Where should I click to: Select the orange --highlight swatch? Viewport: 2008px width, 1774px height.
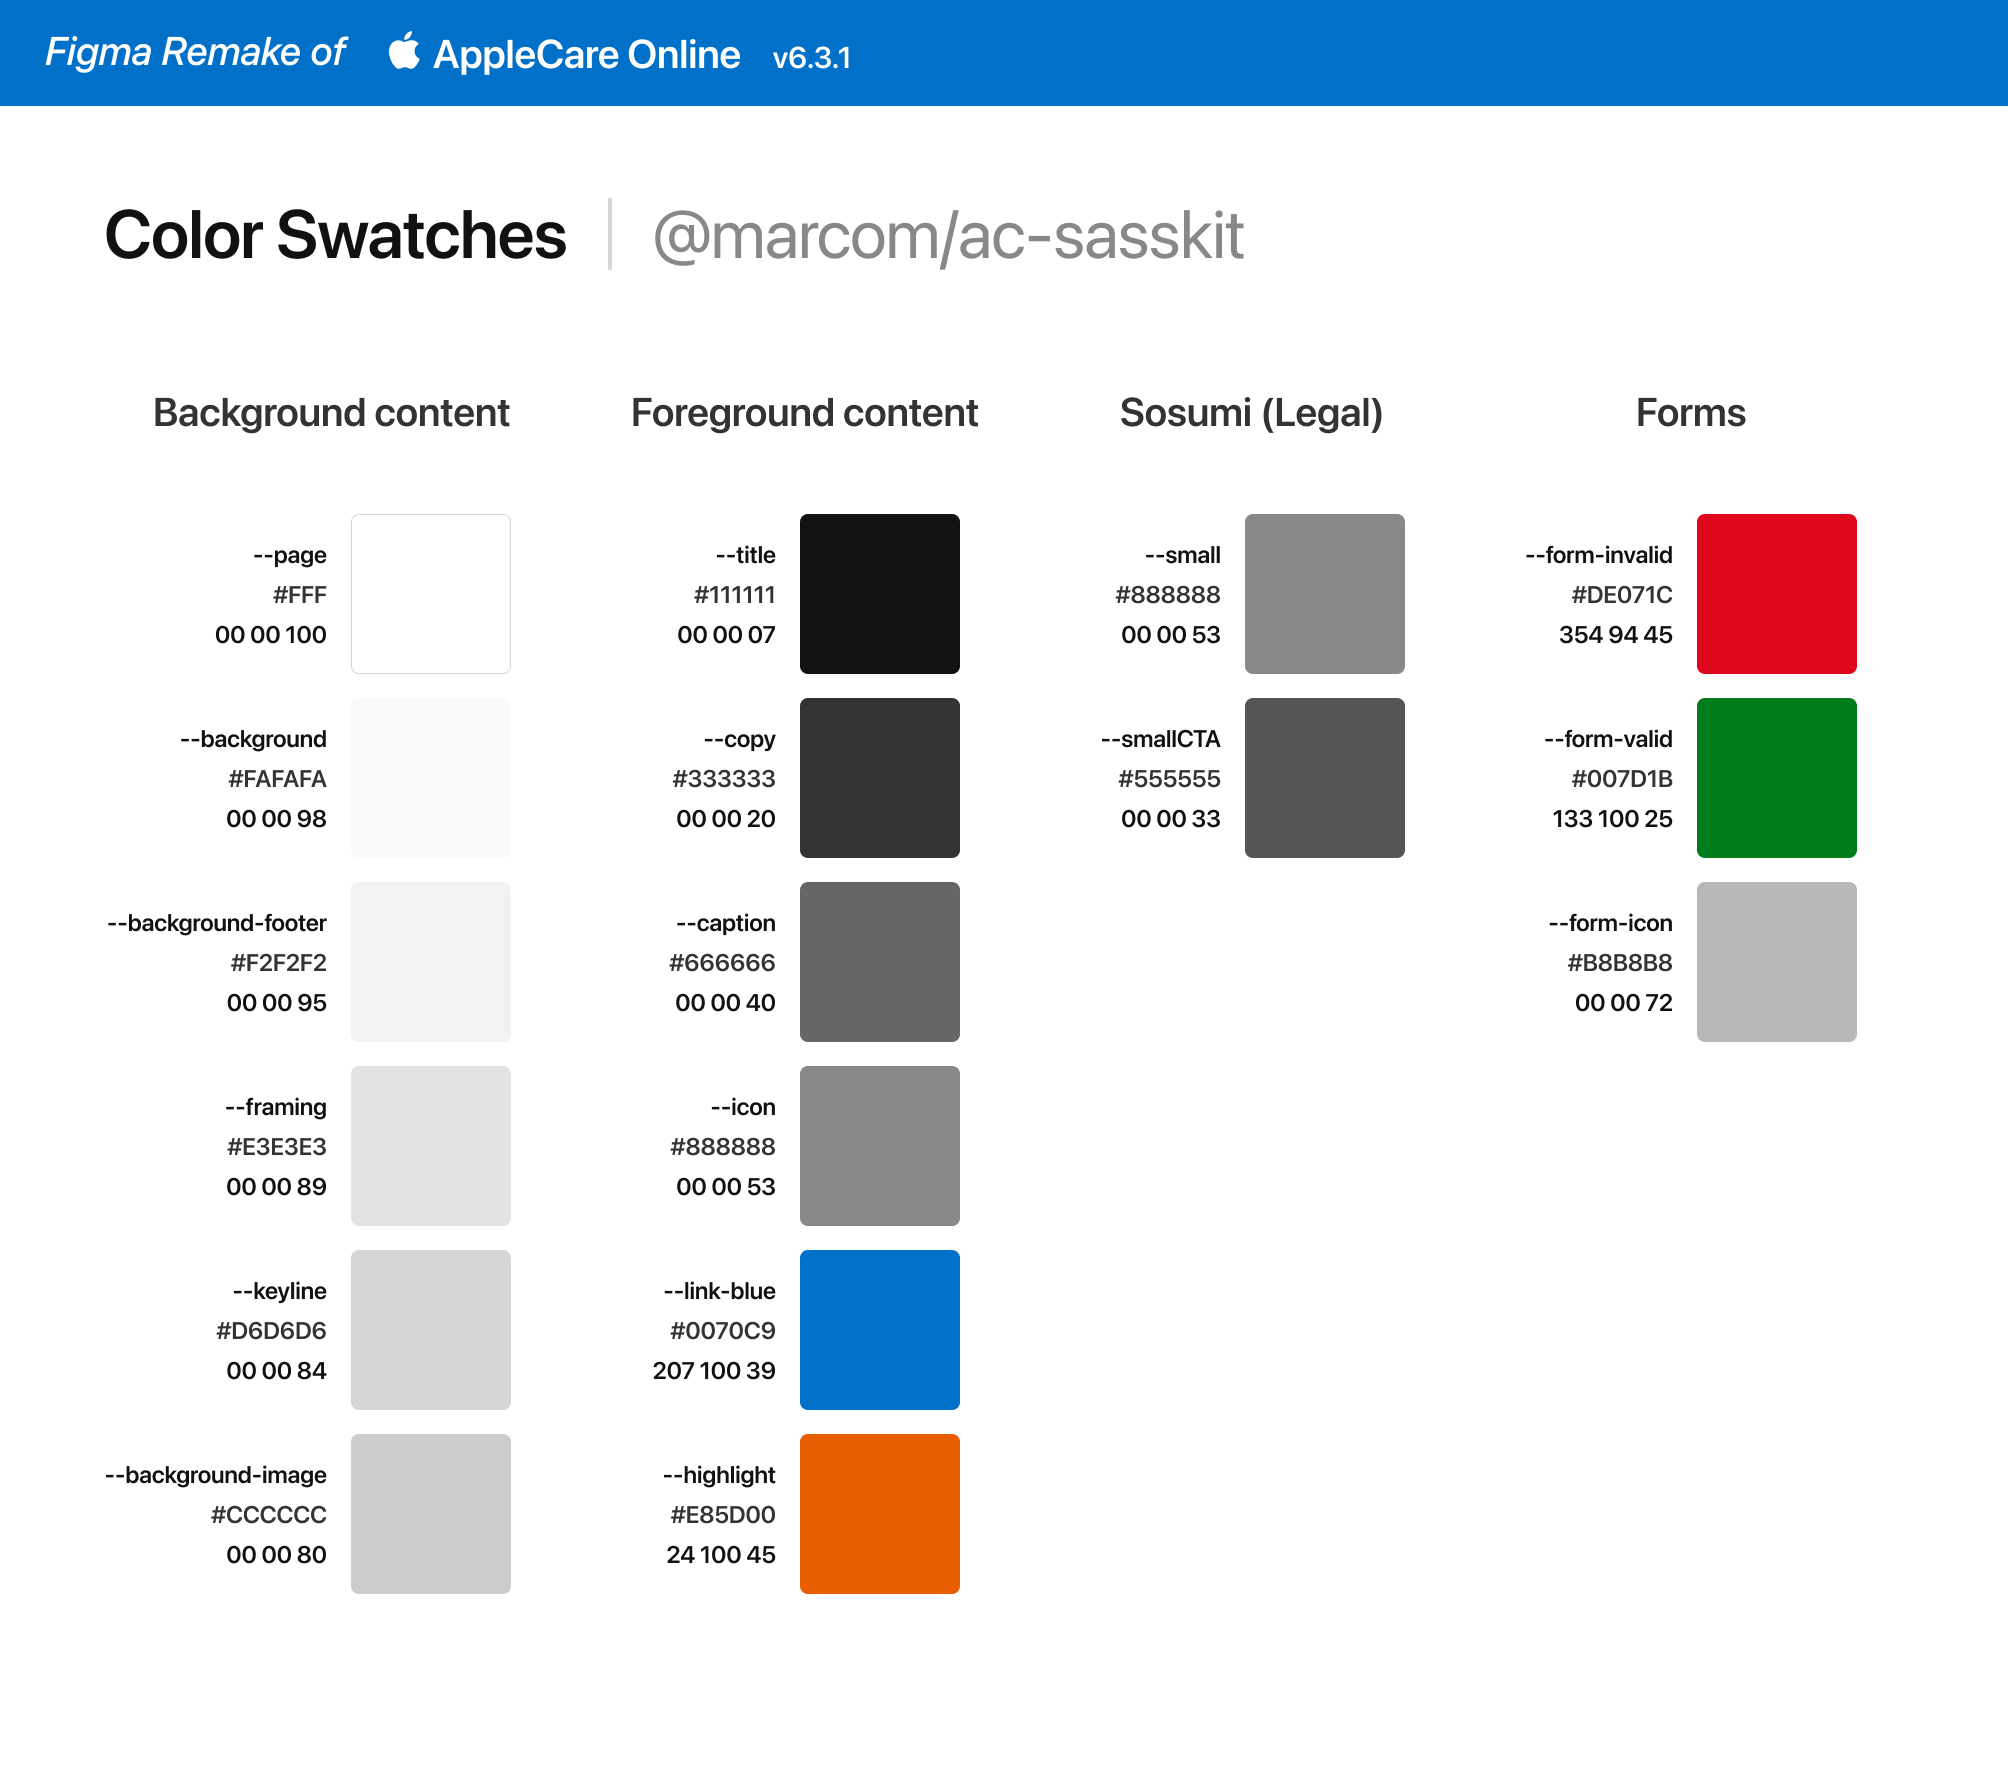tap(879, 1513)
